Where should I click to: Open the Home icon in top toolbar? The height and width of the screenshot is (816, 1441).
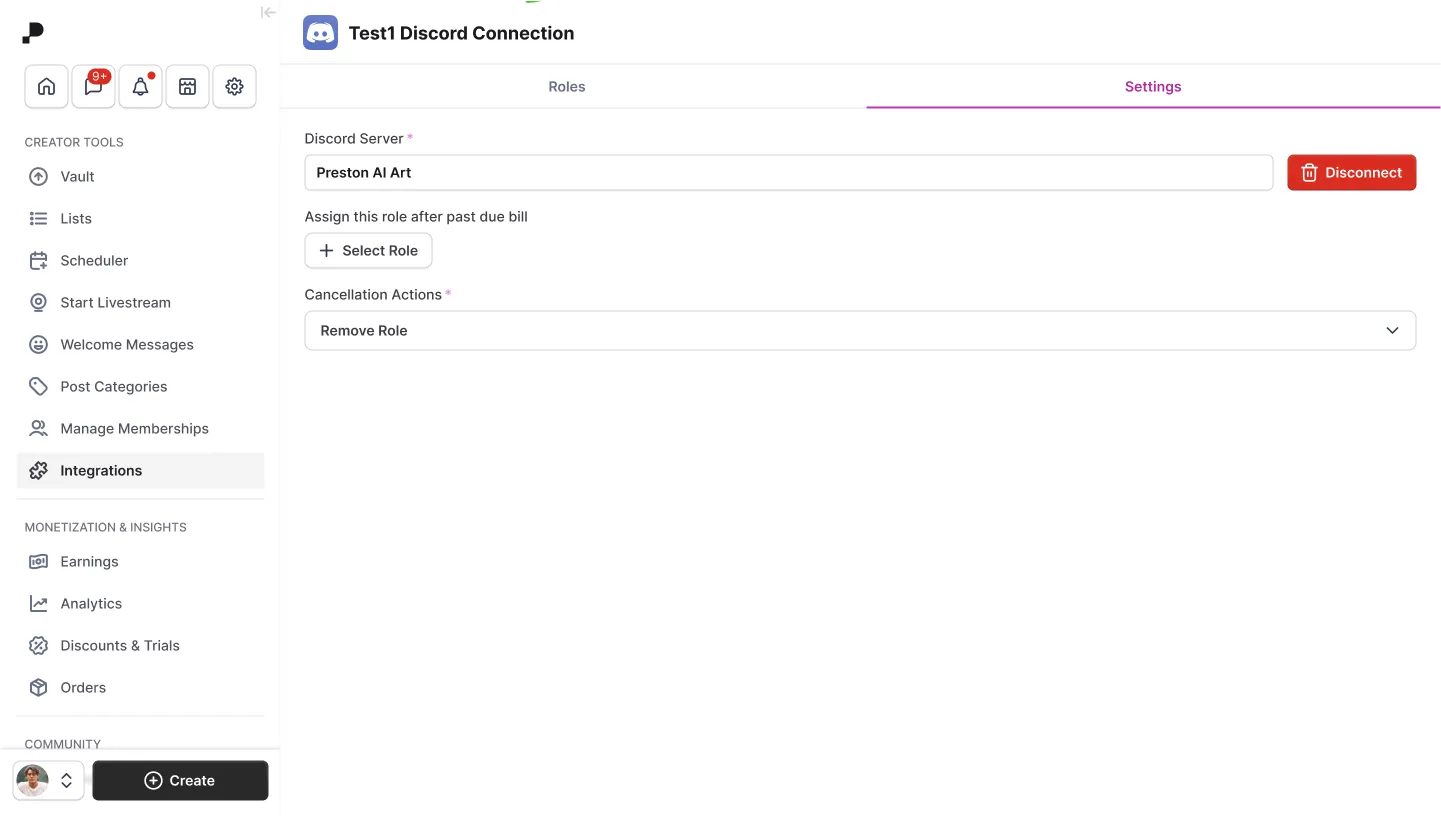(x=46, y=86)
